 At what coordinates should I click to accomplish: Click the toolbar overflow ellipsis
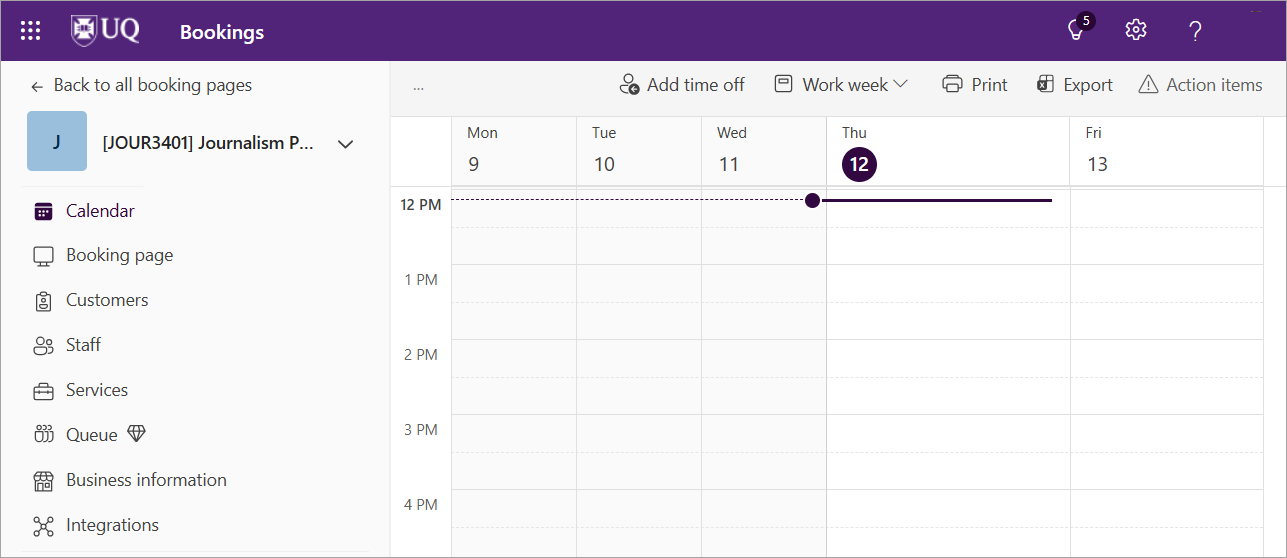(x=418, y=86)
